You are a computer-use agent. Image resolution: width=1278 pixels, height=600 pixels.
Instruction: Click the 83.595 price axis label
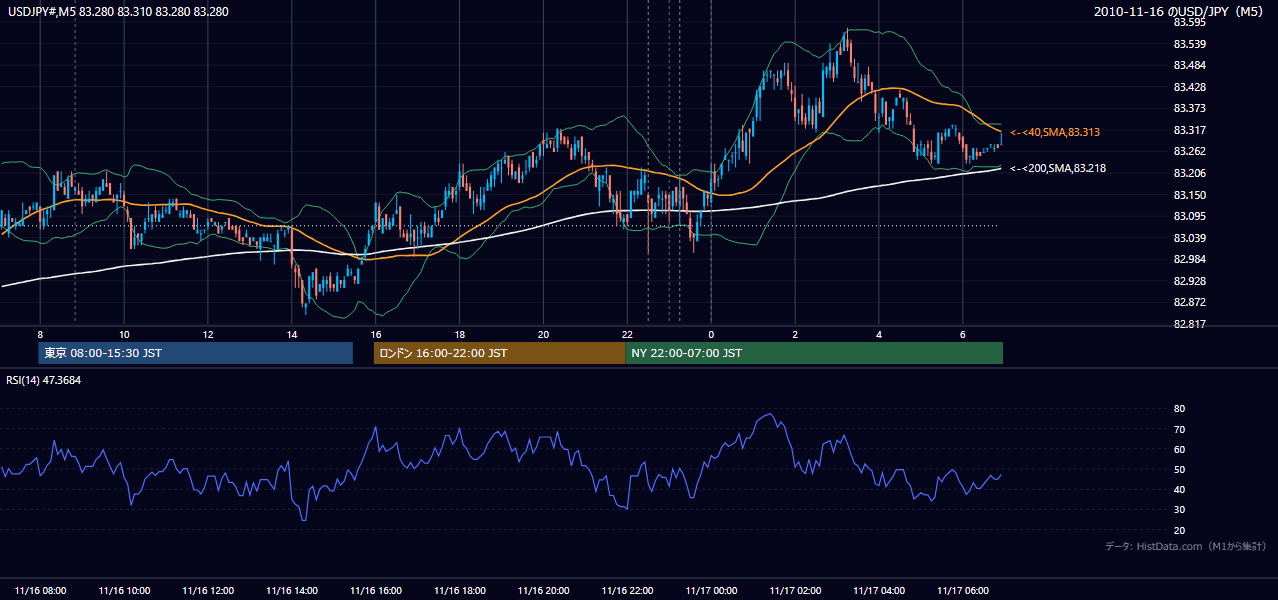pyautogui.click(x=1188, y=22)
